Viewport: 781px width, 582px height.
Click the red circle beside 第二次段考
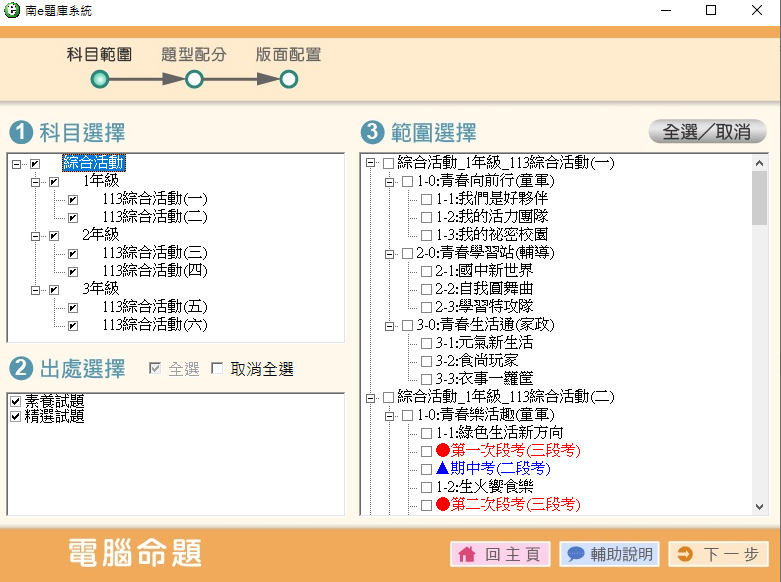pyautogui.click(x=443, y=505)
